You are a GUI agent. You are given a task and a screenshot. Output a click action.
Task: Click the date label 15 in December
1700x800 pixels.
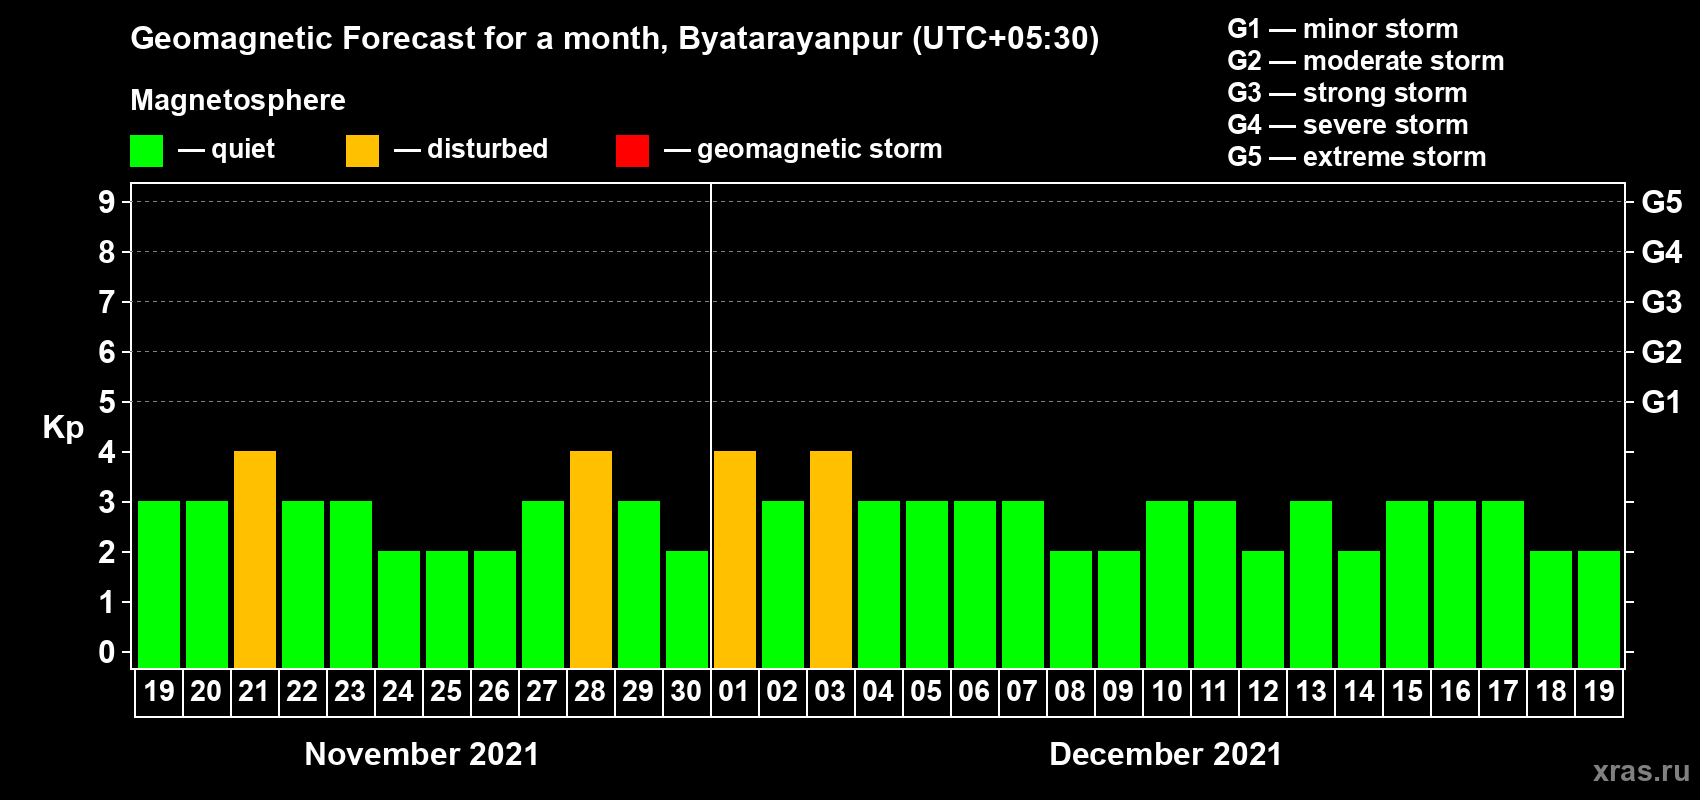[1407, 692]
